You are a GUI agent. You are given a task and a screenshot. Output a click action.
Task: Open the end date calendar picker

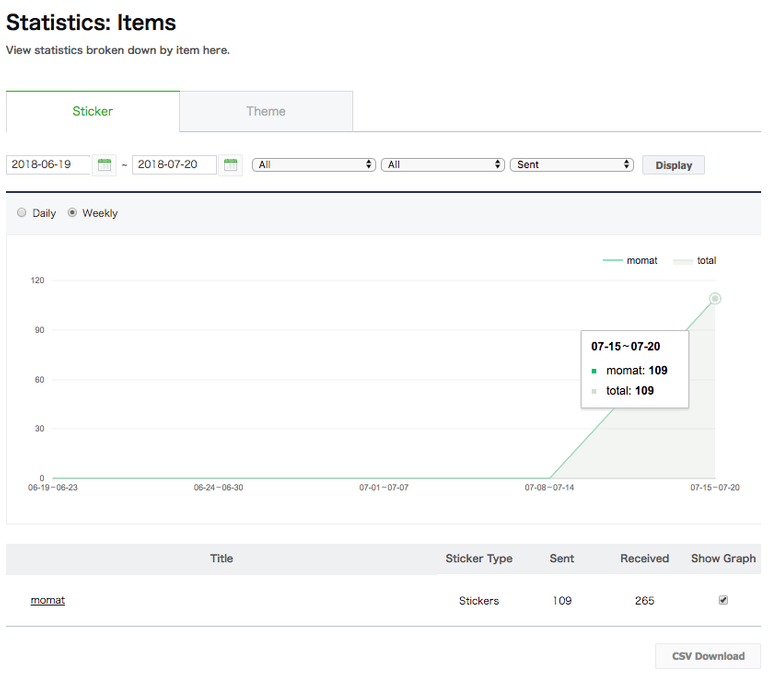pyautogui.click(x=231, y=165)
